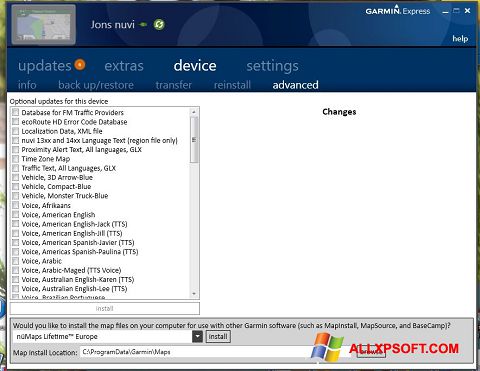480x371 pixels.
Task: Check ecoRoute HD Error Code Database
Action: click(16, 122)
